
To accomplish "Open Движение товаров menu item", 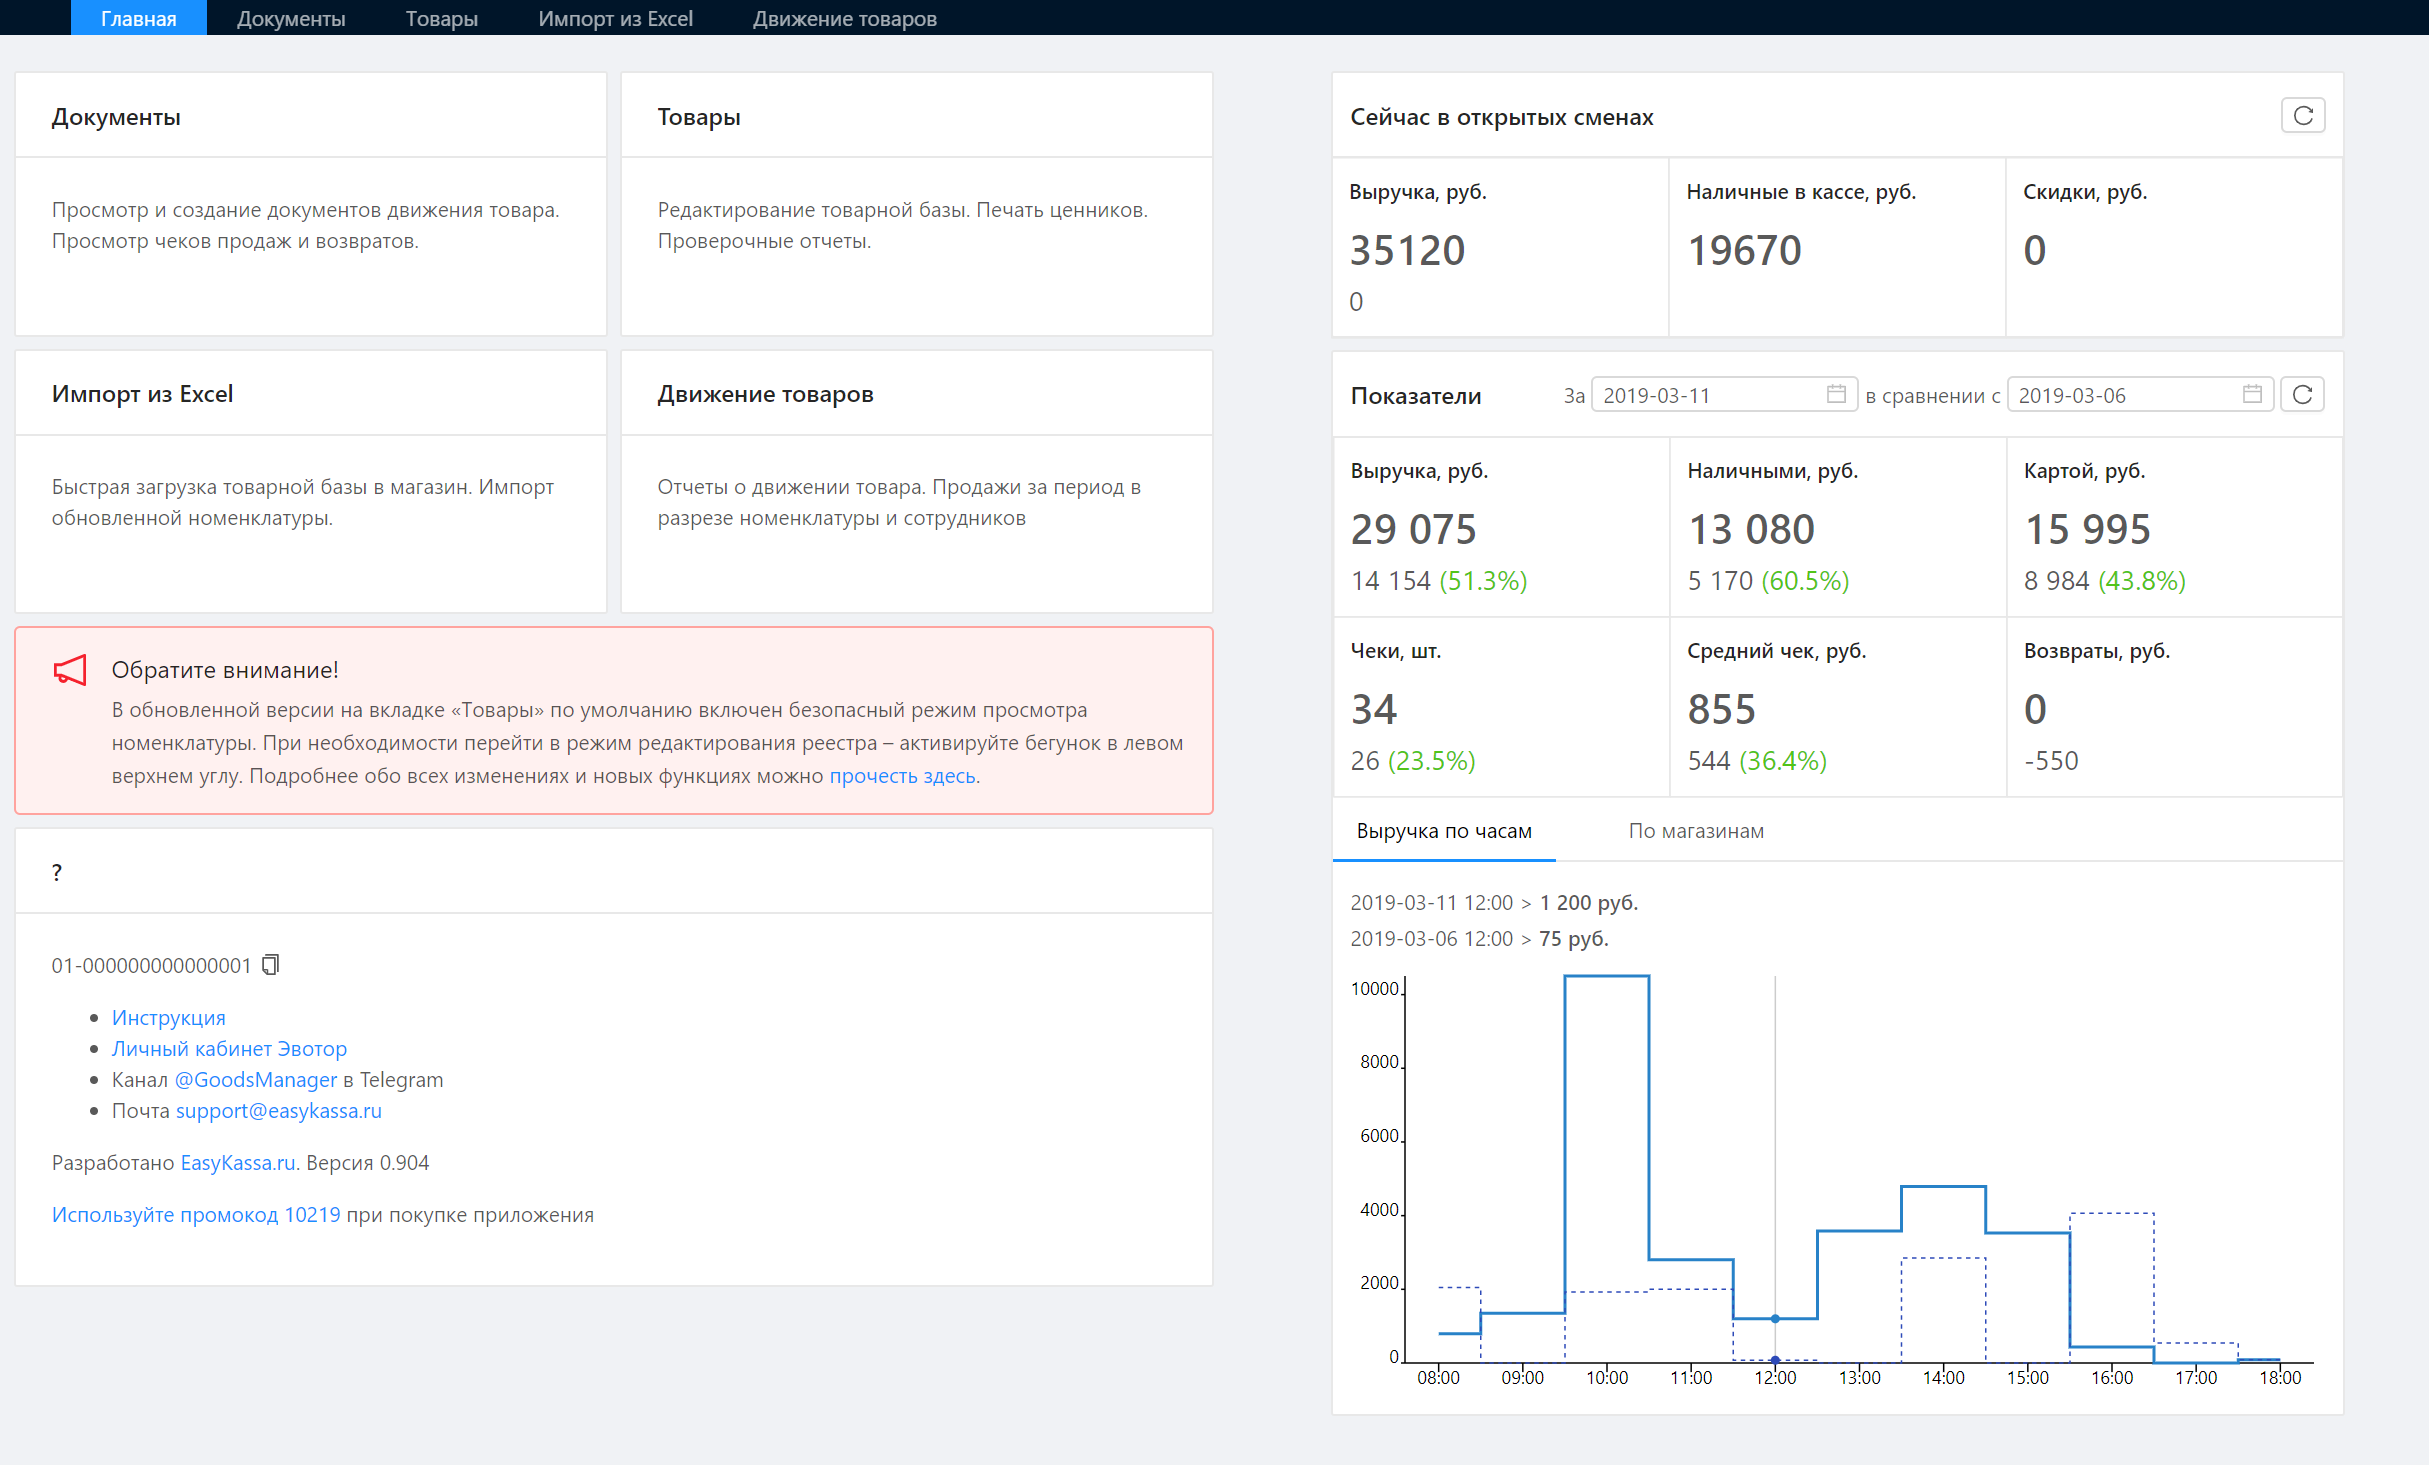I will (x=844, y=18).
